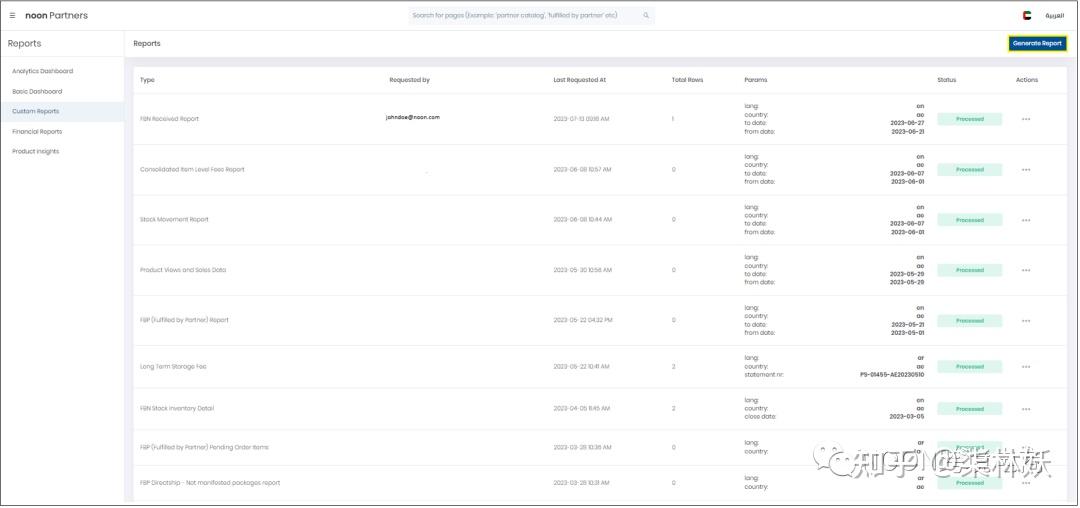This screenshot has width=1080, height=508.
Task: Click the noon Partners logo
Action: (56, 16)
